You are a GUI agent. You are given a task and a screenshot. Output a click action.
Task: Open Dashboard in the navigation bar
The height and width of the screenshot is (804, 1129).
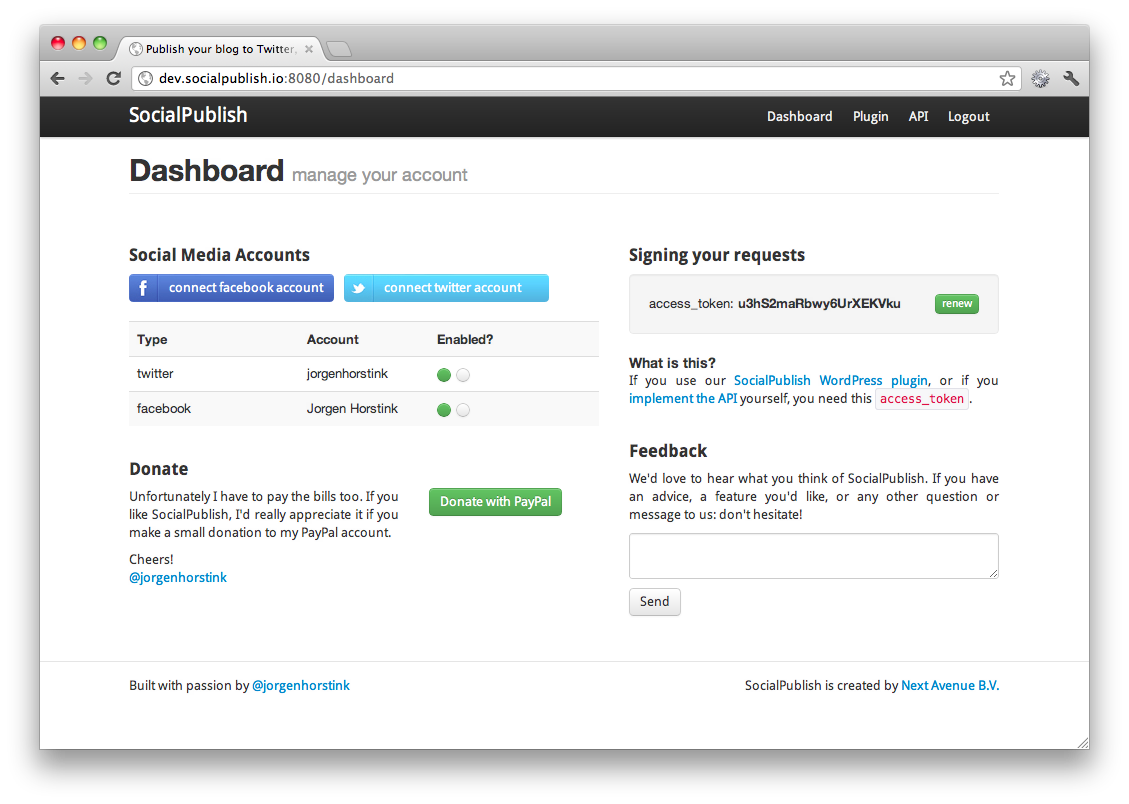coord(799,117)
